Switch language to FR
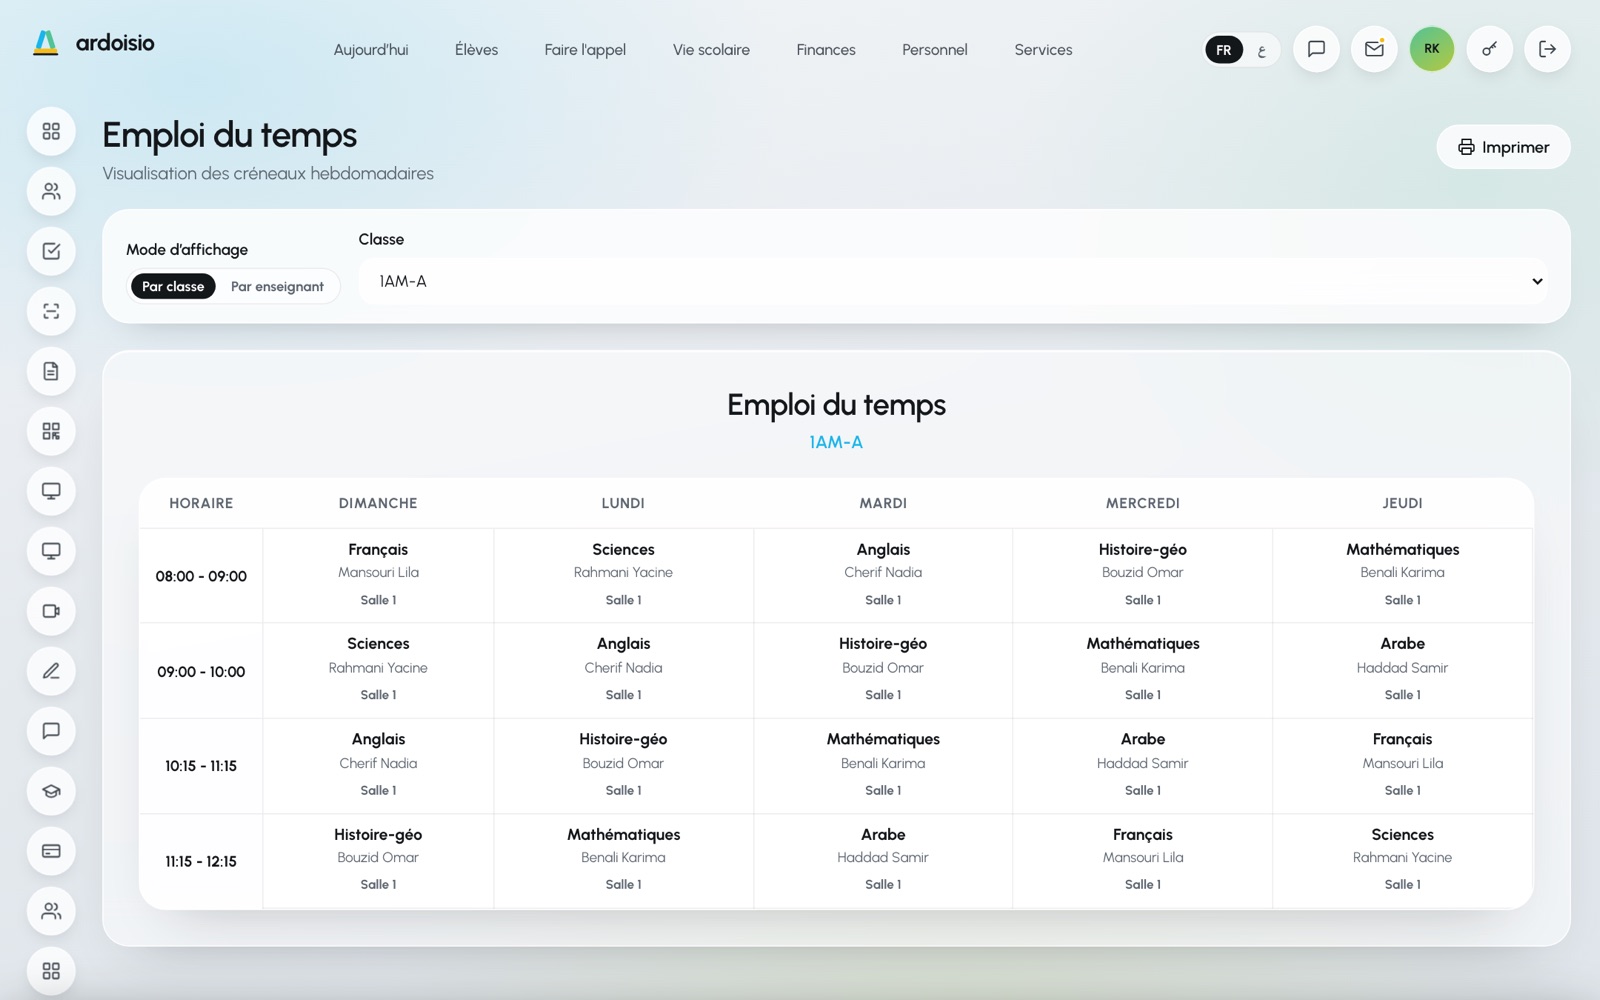The height and width of the screenshot is (1000, 1600). click(1224, 50)
